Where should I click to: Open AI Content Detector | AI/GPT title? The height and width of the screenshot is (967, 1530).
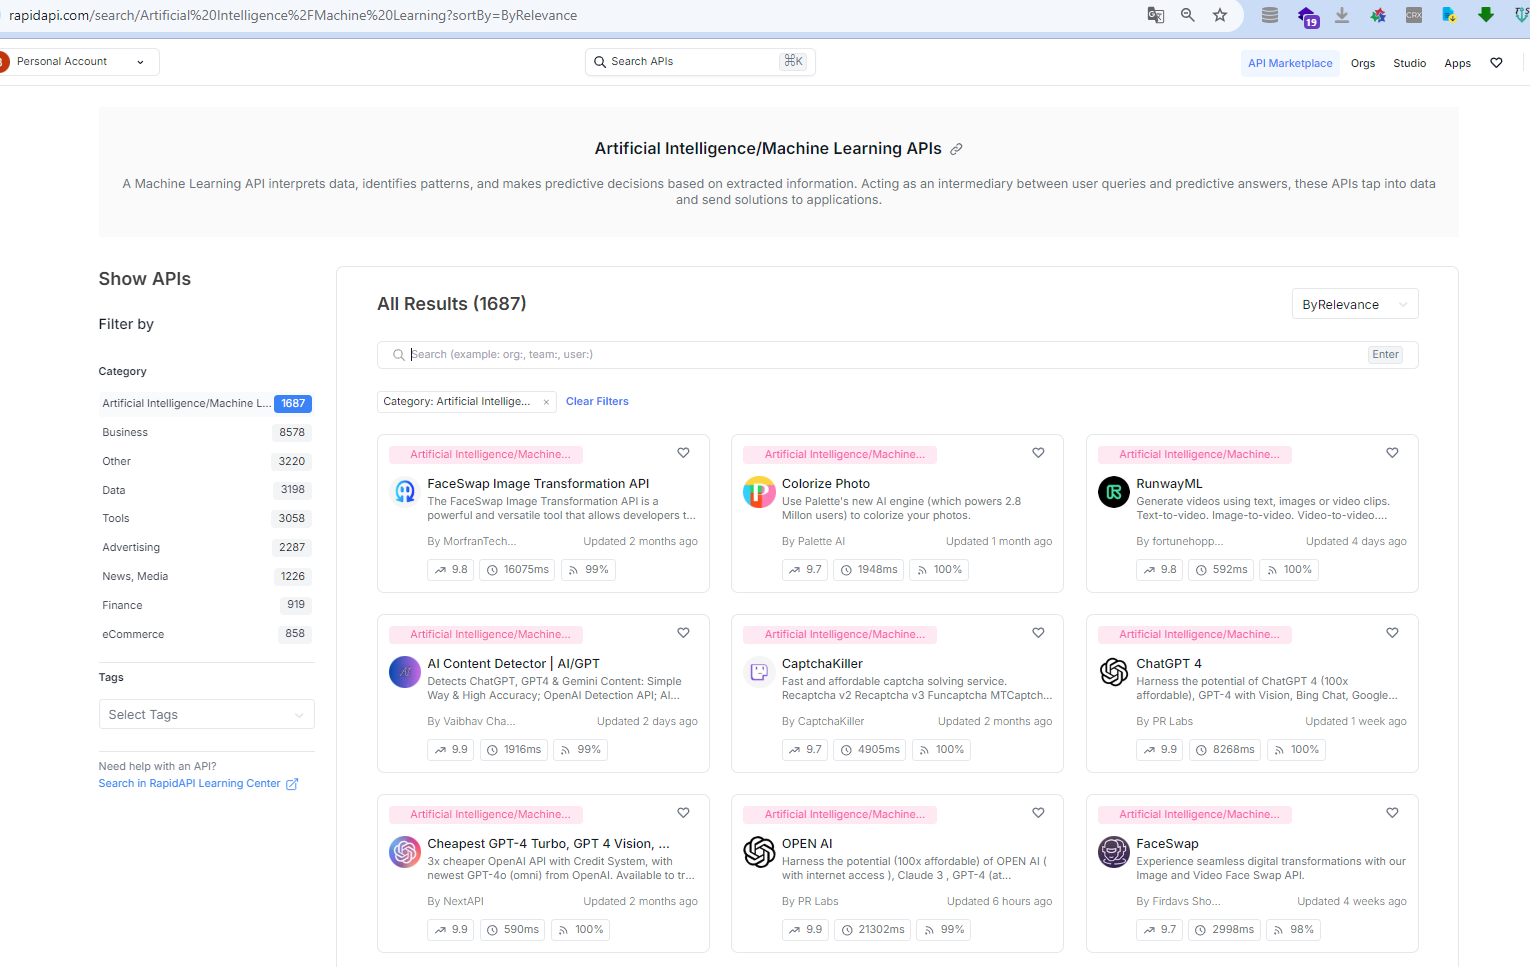(514, 664)
